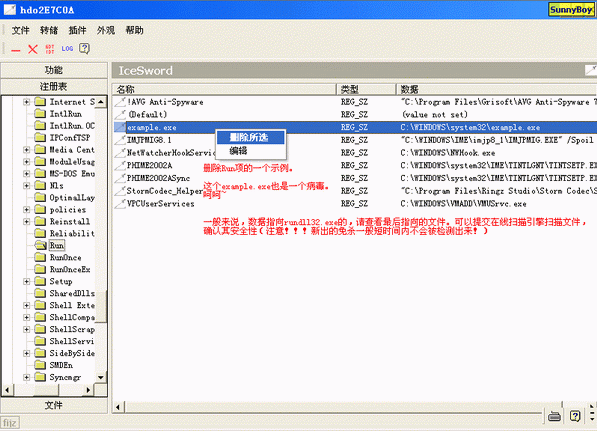Click the red X toolbar icon
Viewport: 597px width, 431px height.
(x=33, y=49)
